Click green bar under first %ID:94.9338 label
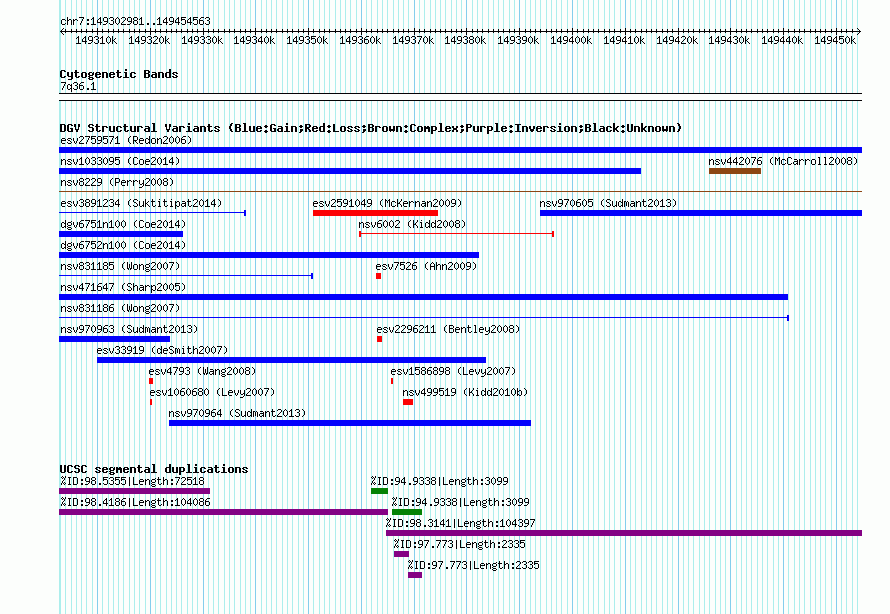 point(379,491)
